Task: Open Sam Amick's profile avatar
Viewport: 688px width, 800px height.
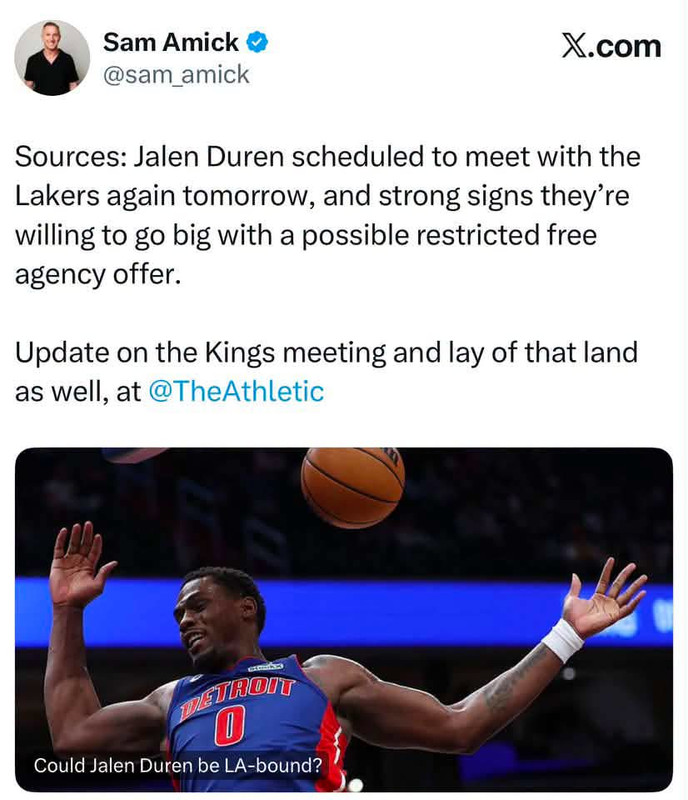Action: [x=52, y=58]
